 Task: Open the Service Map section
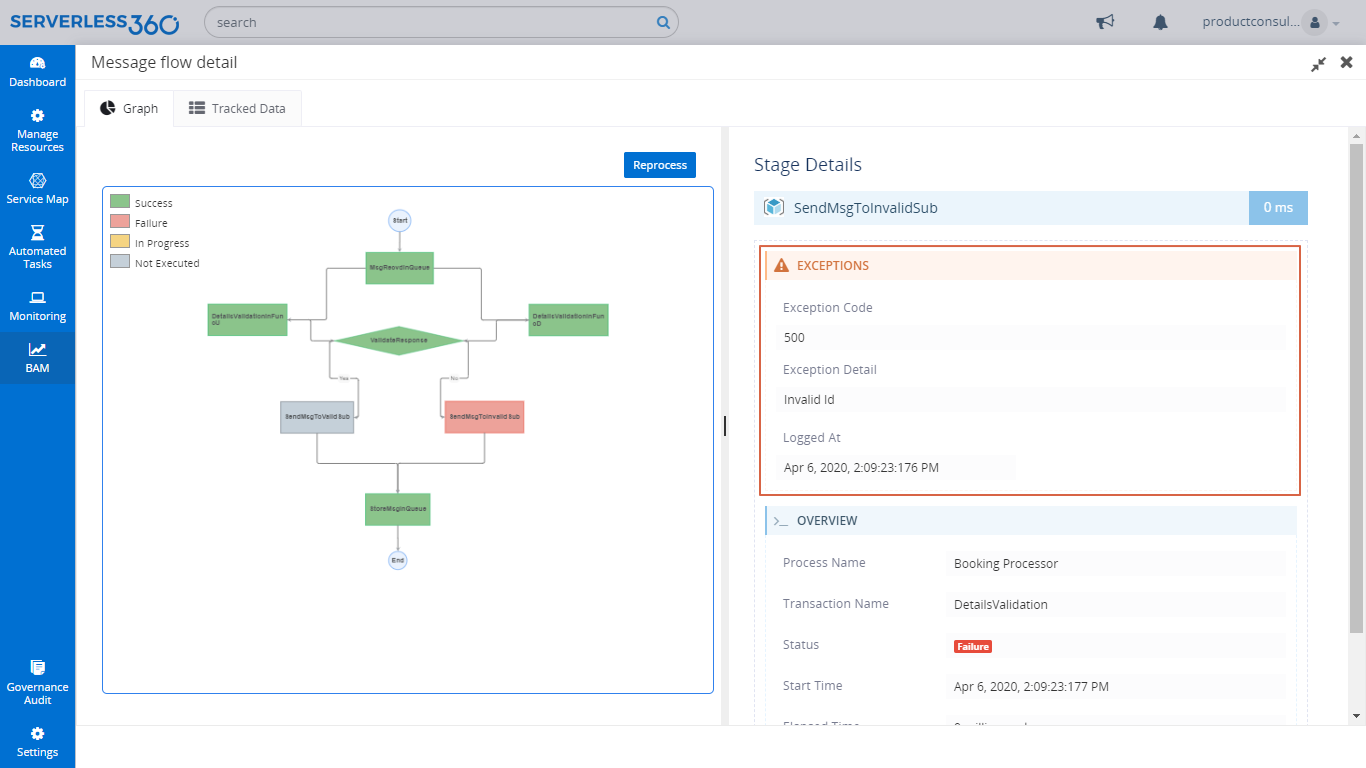37,188
